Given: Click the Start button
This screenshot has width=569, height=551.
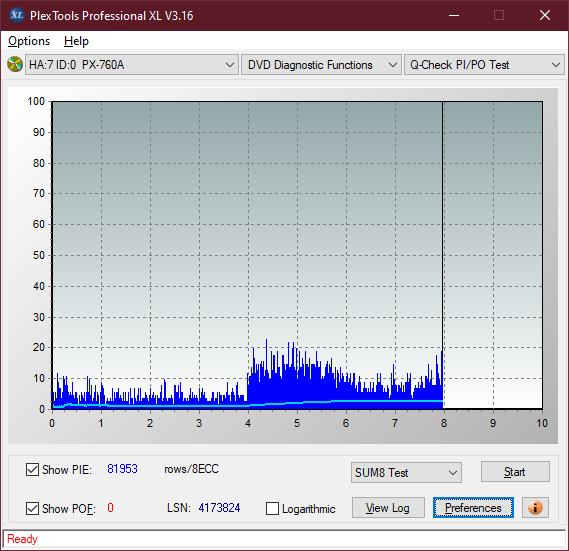Looking at the screenshot, I should coord(515,472).
